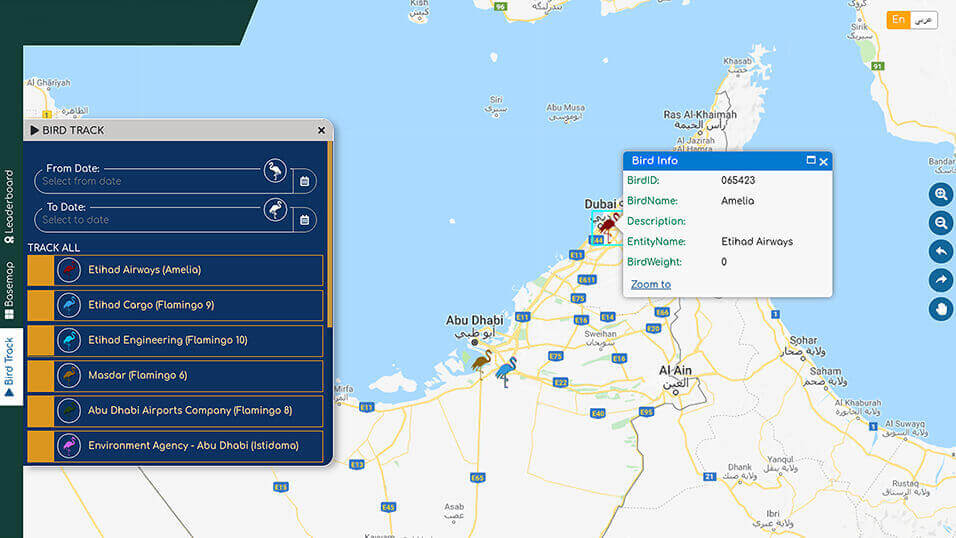Collapse the Bird Track panel arrow
956x538 pixels.
point(35,130)
